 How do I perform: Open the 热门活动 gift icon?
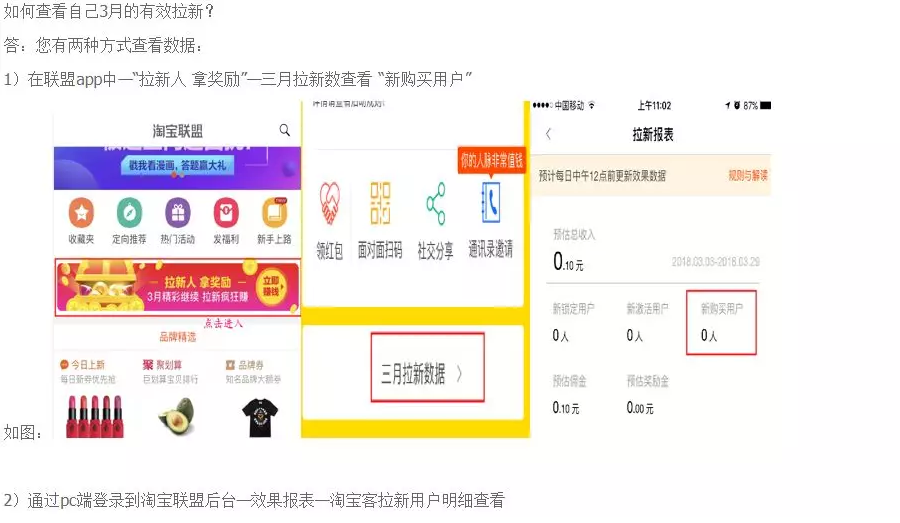178,213
